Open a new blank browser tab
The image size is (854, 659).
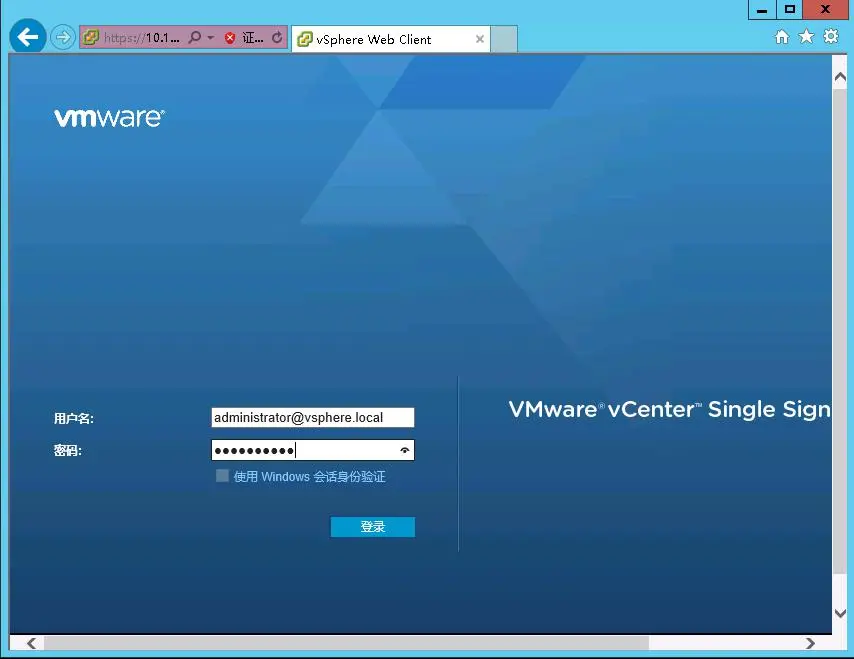tap(504, 39)
